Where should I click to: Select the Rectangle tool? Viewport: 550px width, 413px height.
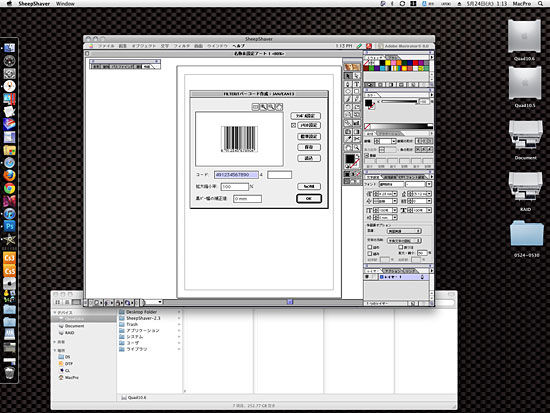pyautogui.click(x=356, y=92)
